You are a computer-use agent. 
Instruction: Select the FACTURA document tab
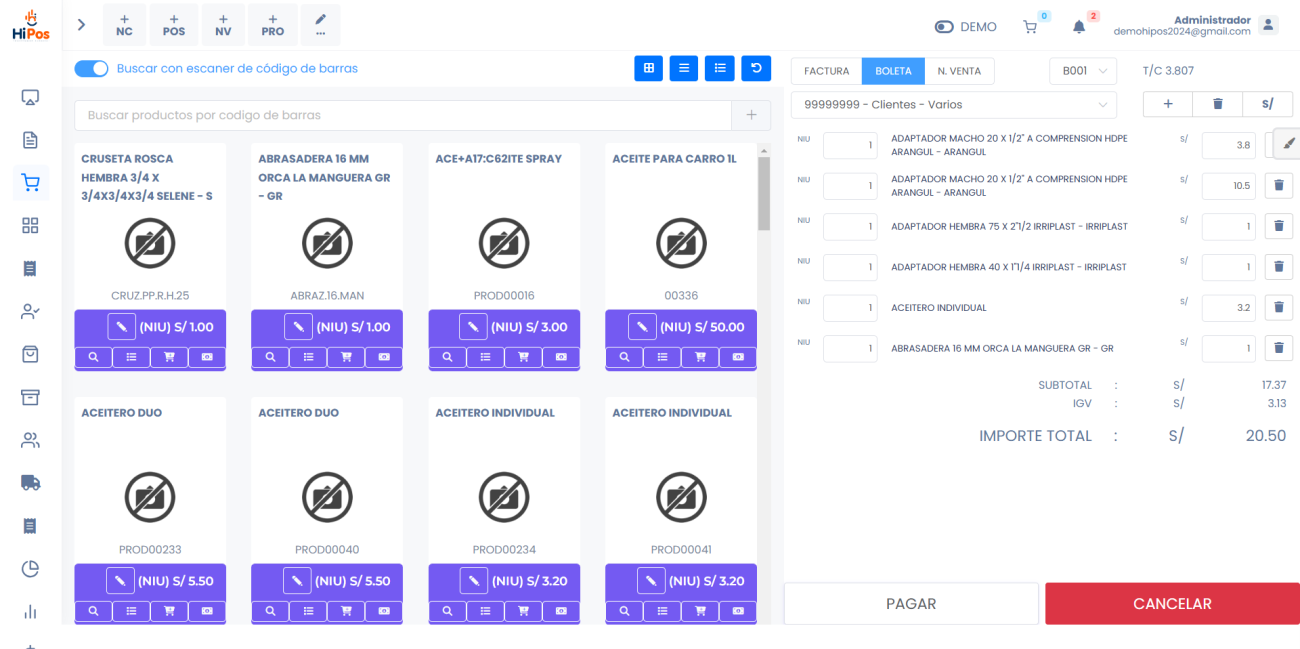point(826,71)
